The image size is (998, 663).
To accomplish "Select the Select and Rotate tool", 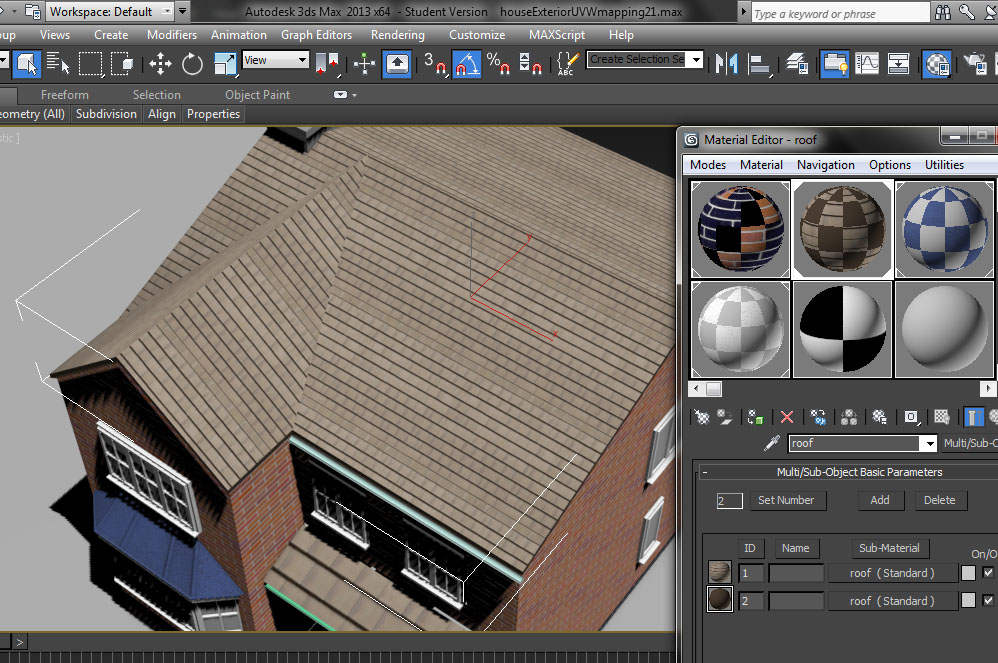I will point(192,64).
